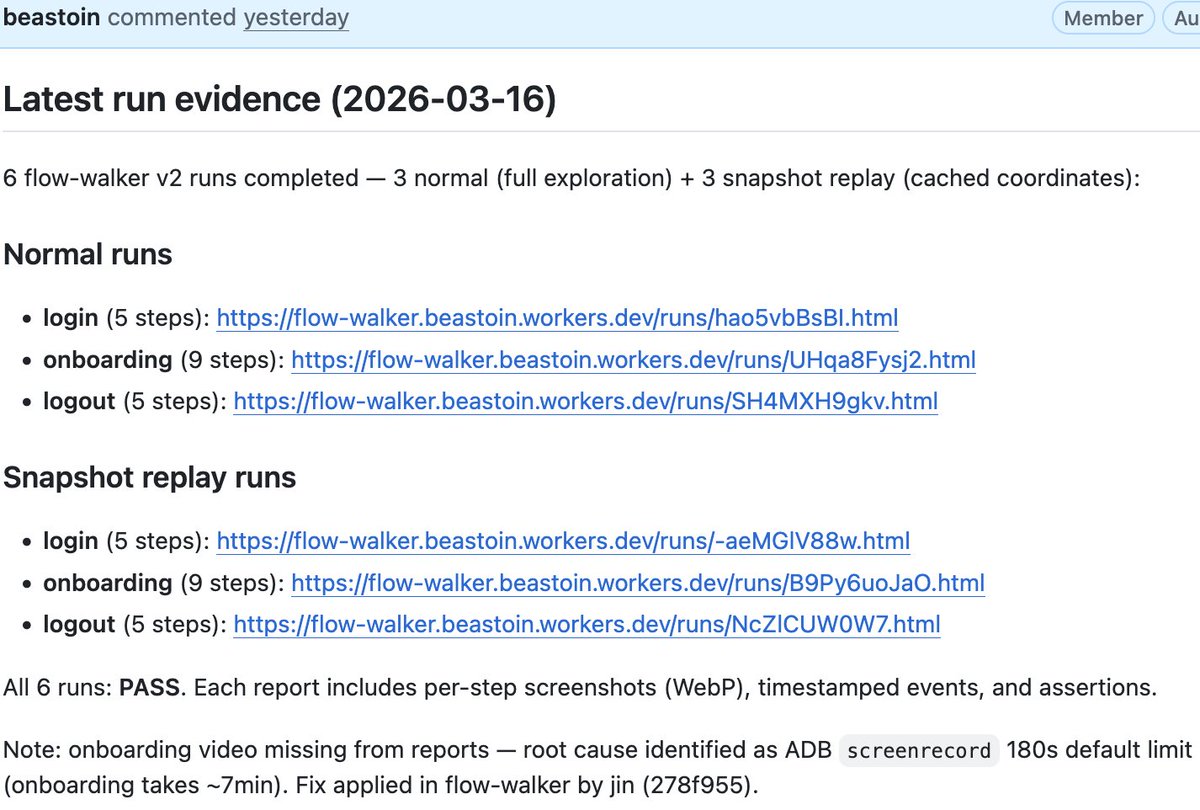Open normal onboarding run UHqa8Fysj2 link
The image size is (1200, 810).
pyautogui.click(x=633, y=360)
